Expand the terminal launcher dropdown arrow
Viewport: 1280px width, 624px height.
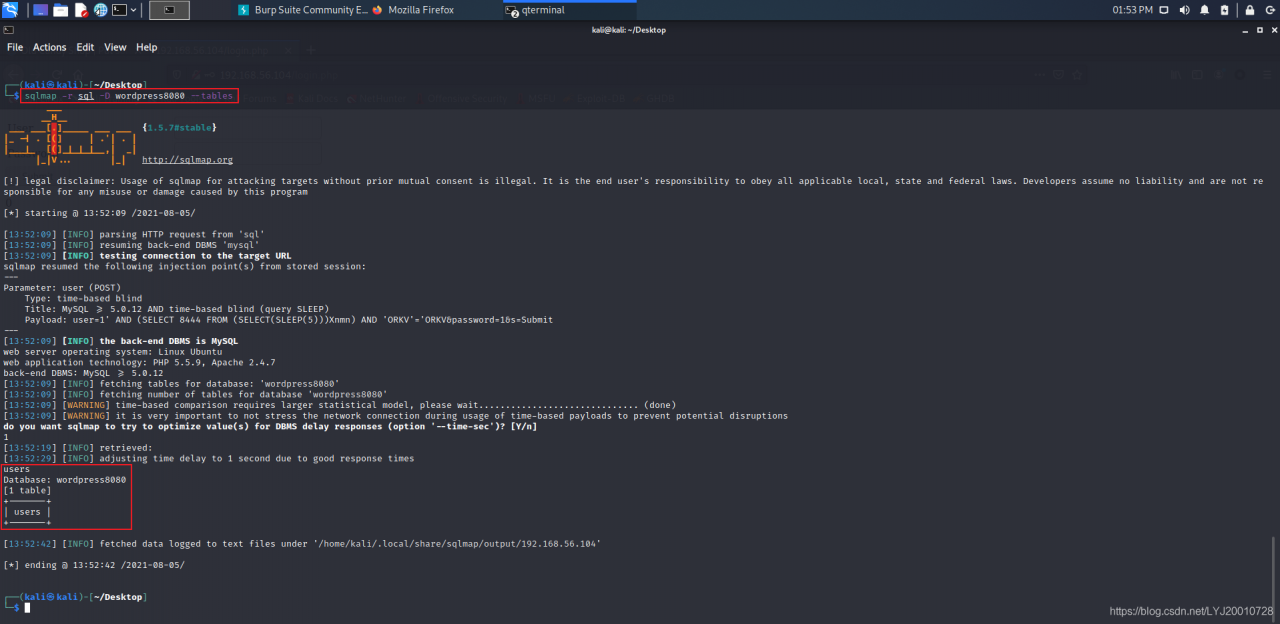pyautogui.click(x=133, y=10)
